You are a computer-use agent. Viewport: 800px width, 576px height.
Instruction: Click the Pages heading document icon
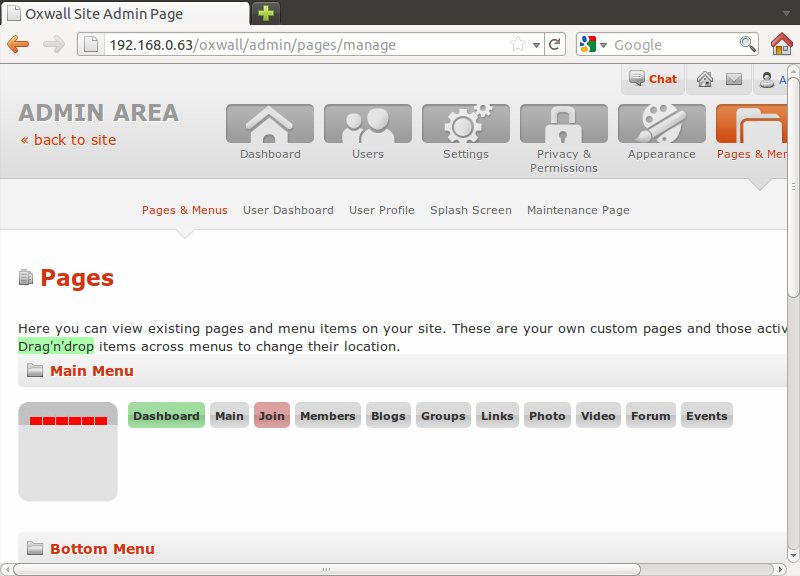click(26, 277)
